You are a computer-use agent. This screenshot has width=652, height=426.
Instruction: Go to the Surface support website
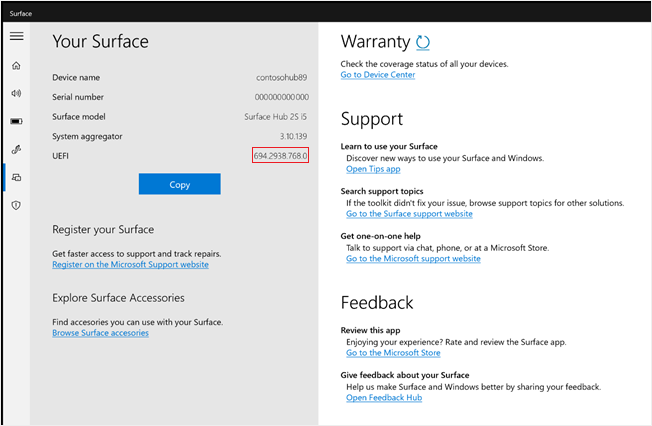click(x=409, y=214)
